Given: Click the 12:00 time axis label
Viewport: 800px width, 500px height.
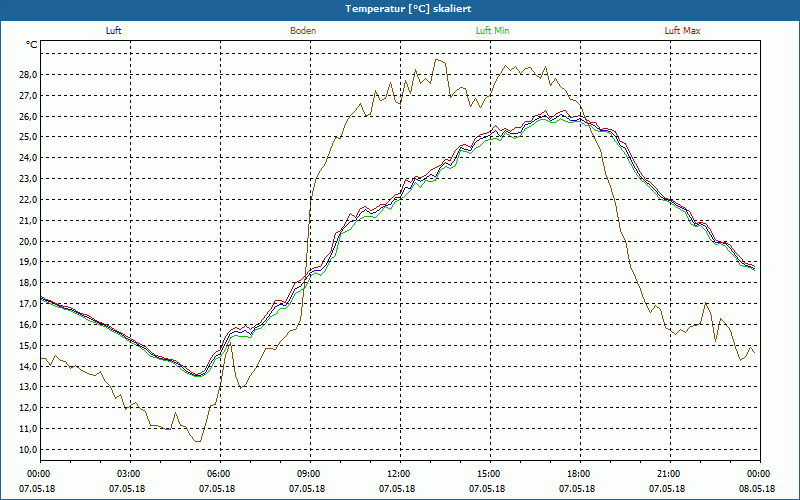Looking at the screenshot, I should point(400,474).
